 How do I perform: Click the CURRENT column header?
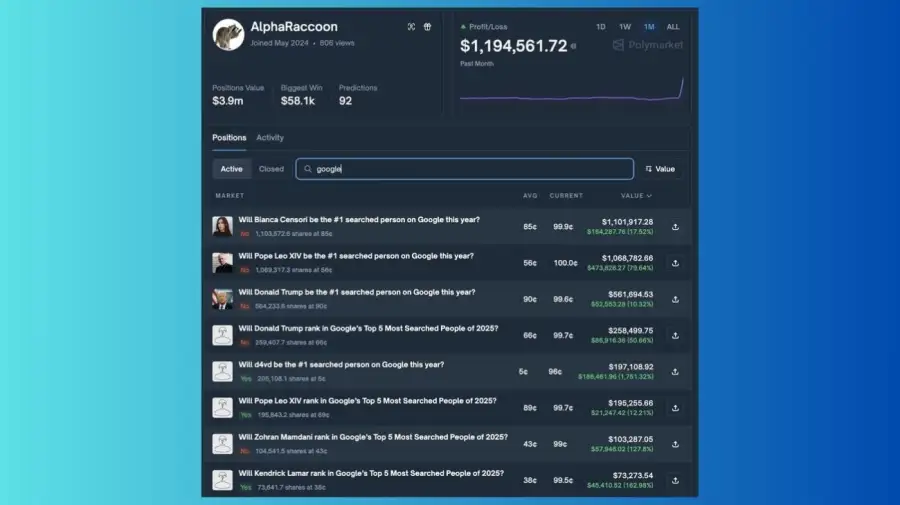click(566, 196)
